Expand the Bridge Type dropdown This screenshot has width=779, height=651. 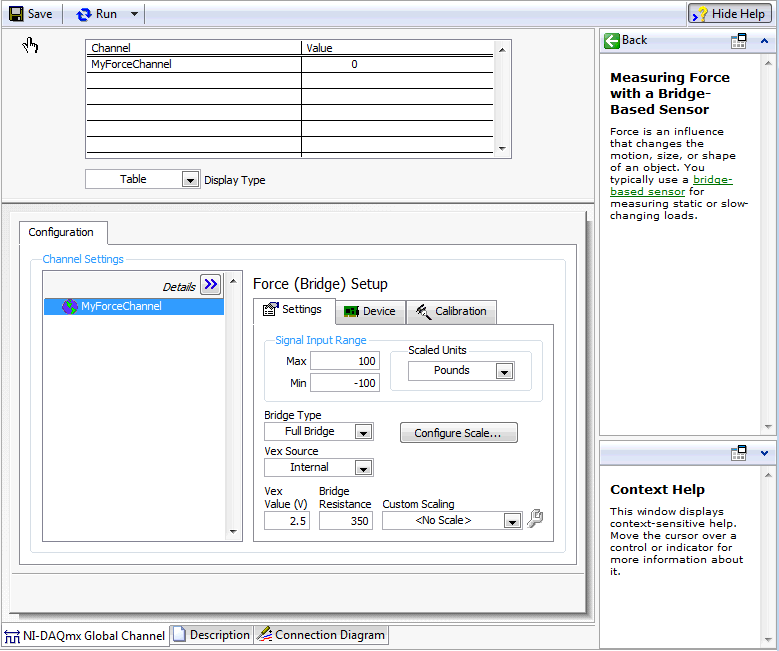364,432
